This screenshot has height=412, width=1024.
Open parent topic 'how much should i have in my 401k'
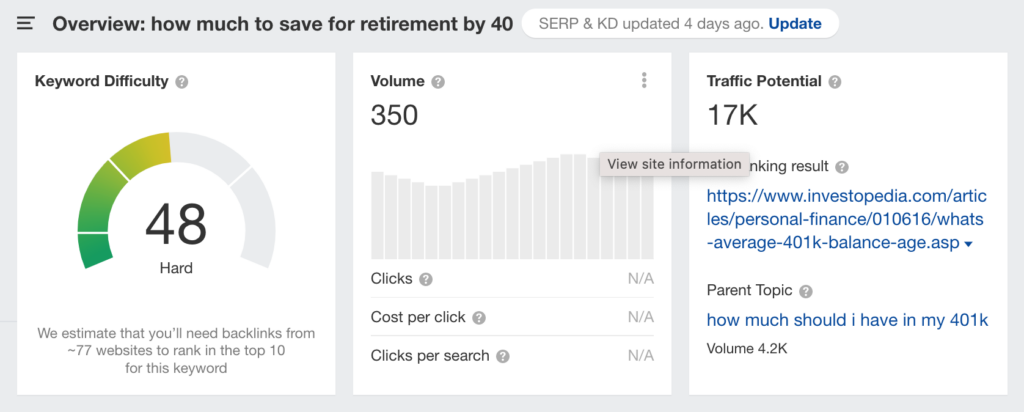[847, 320]
